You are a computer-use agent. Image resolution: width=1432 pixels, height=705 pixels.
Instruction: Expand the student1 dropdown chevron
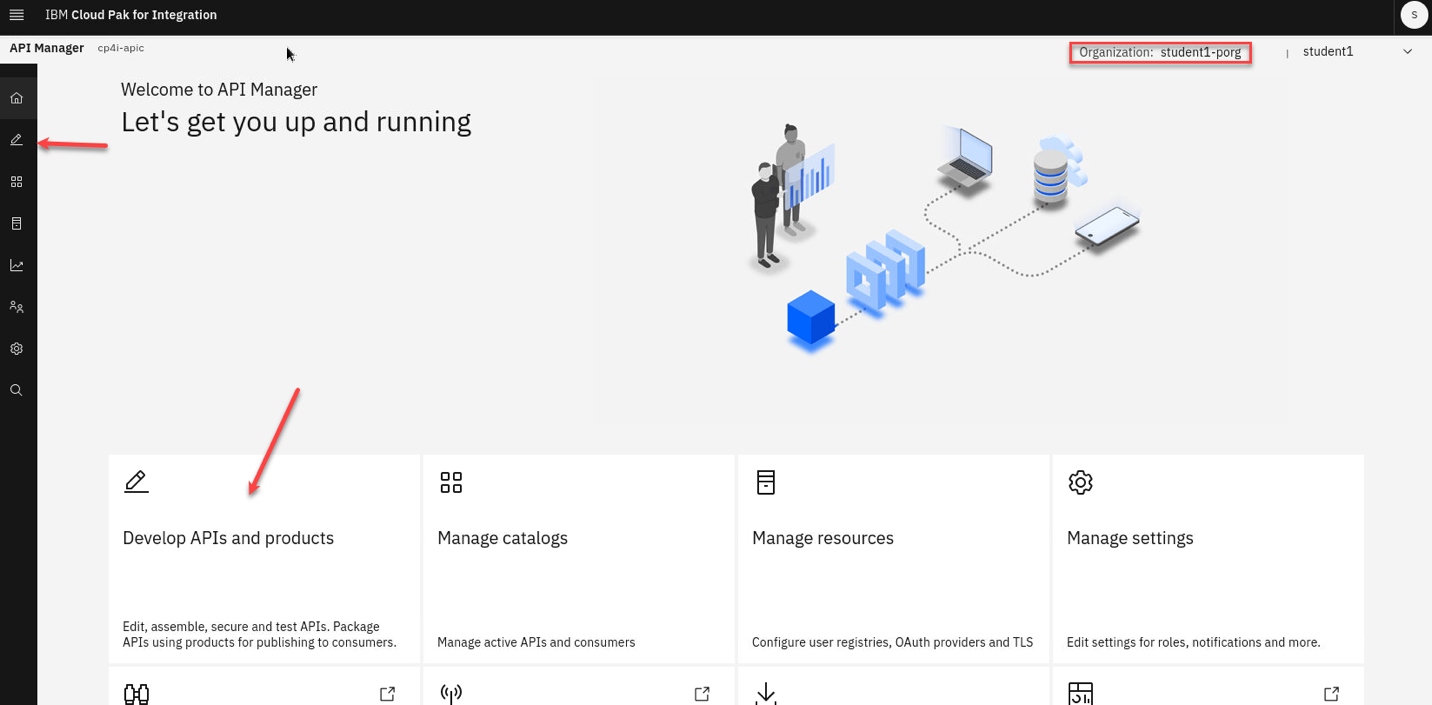[1407, 52]
